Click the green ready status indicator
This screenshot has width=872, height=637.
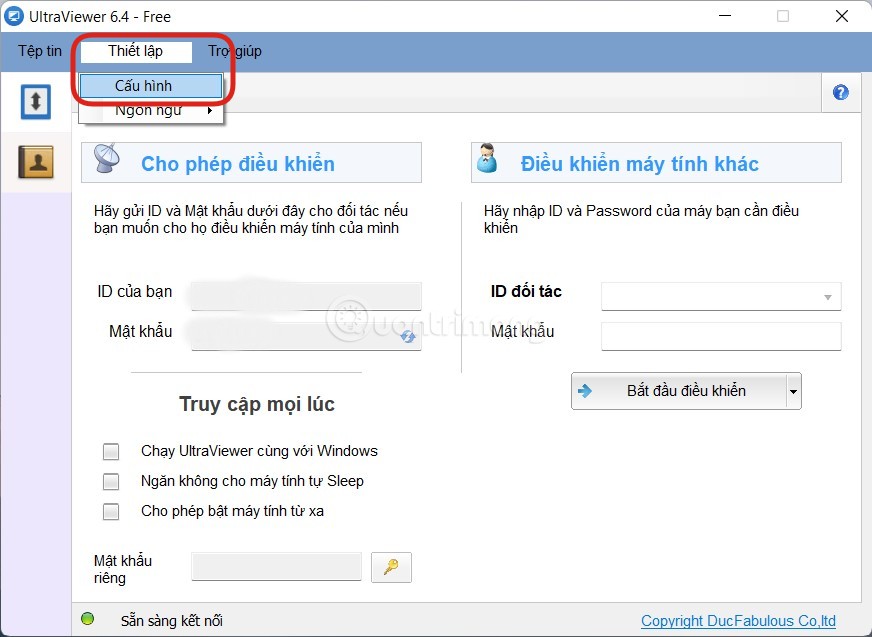88,619
